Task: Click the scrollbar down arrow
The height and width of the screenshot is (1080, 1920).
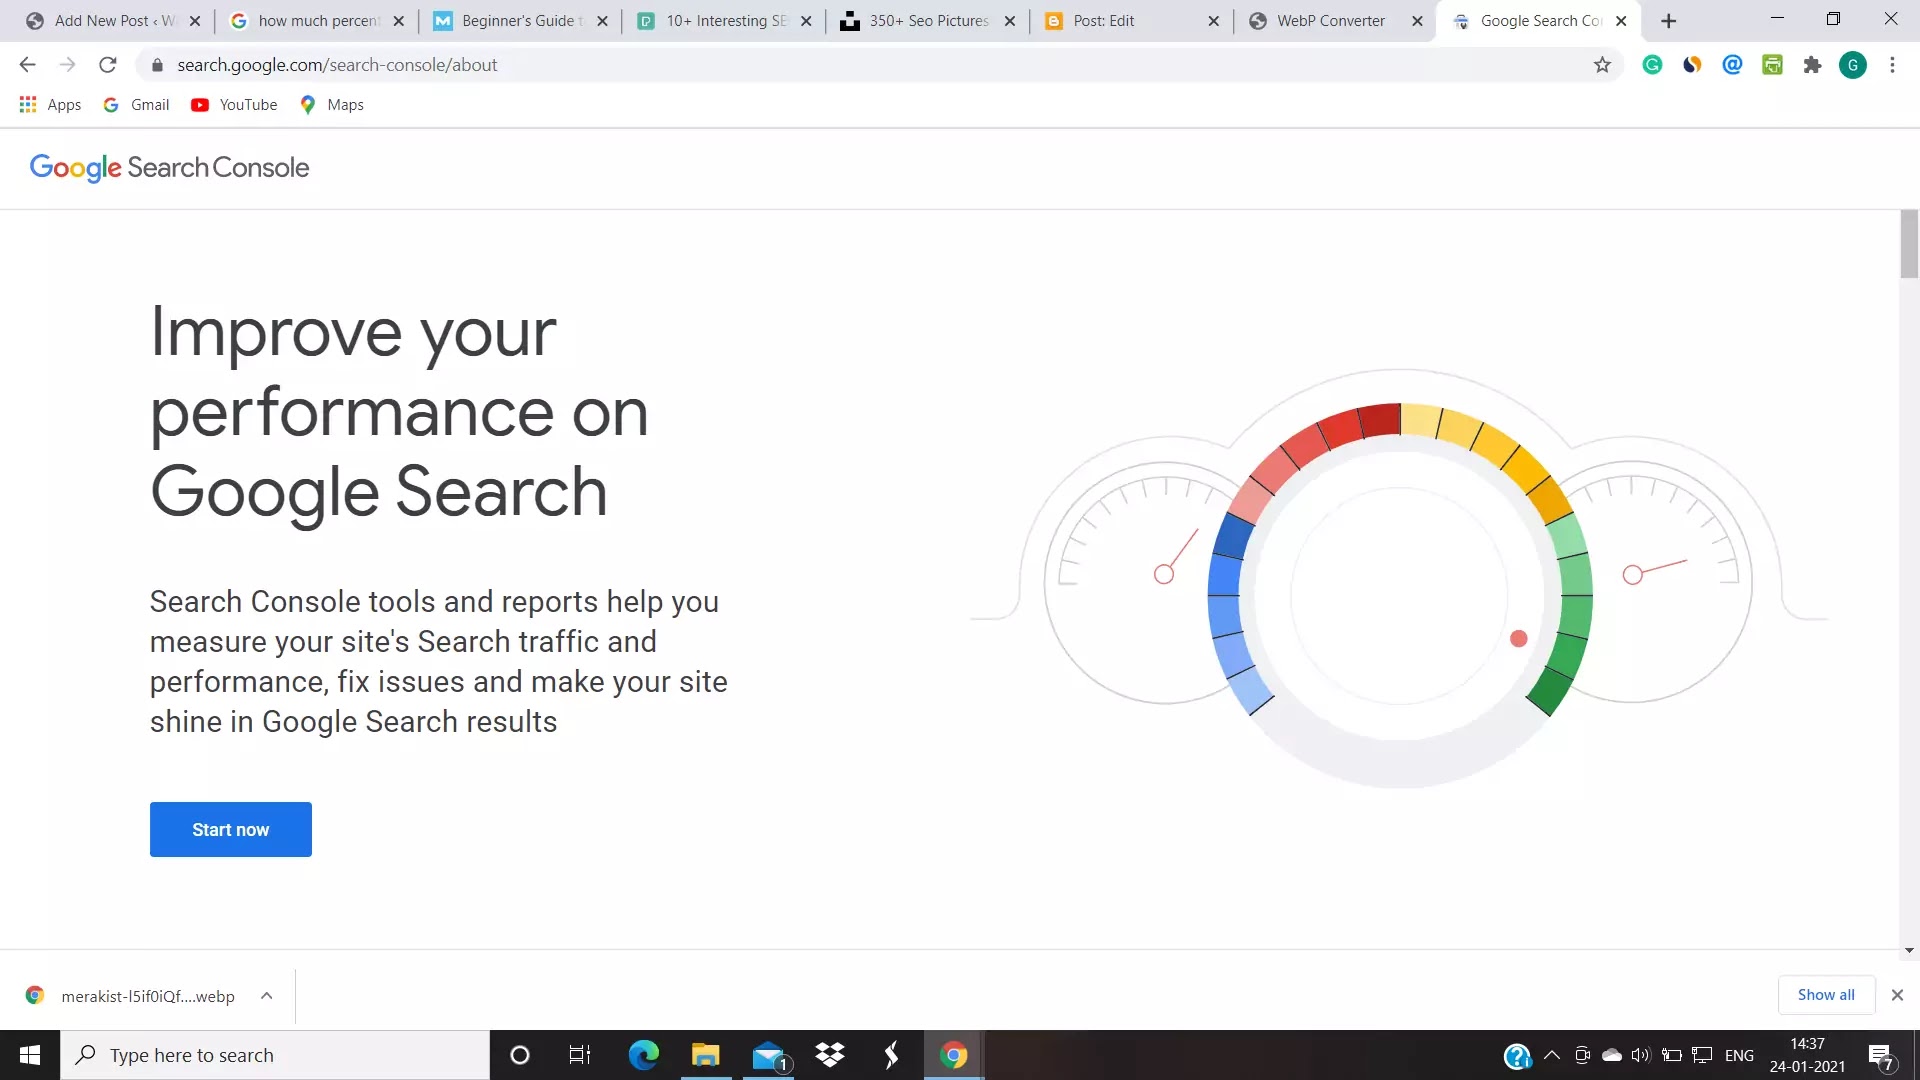Action: pyautogui.click(x=1909, y=951)
